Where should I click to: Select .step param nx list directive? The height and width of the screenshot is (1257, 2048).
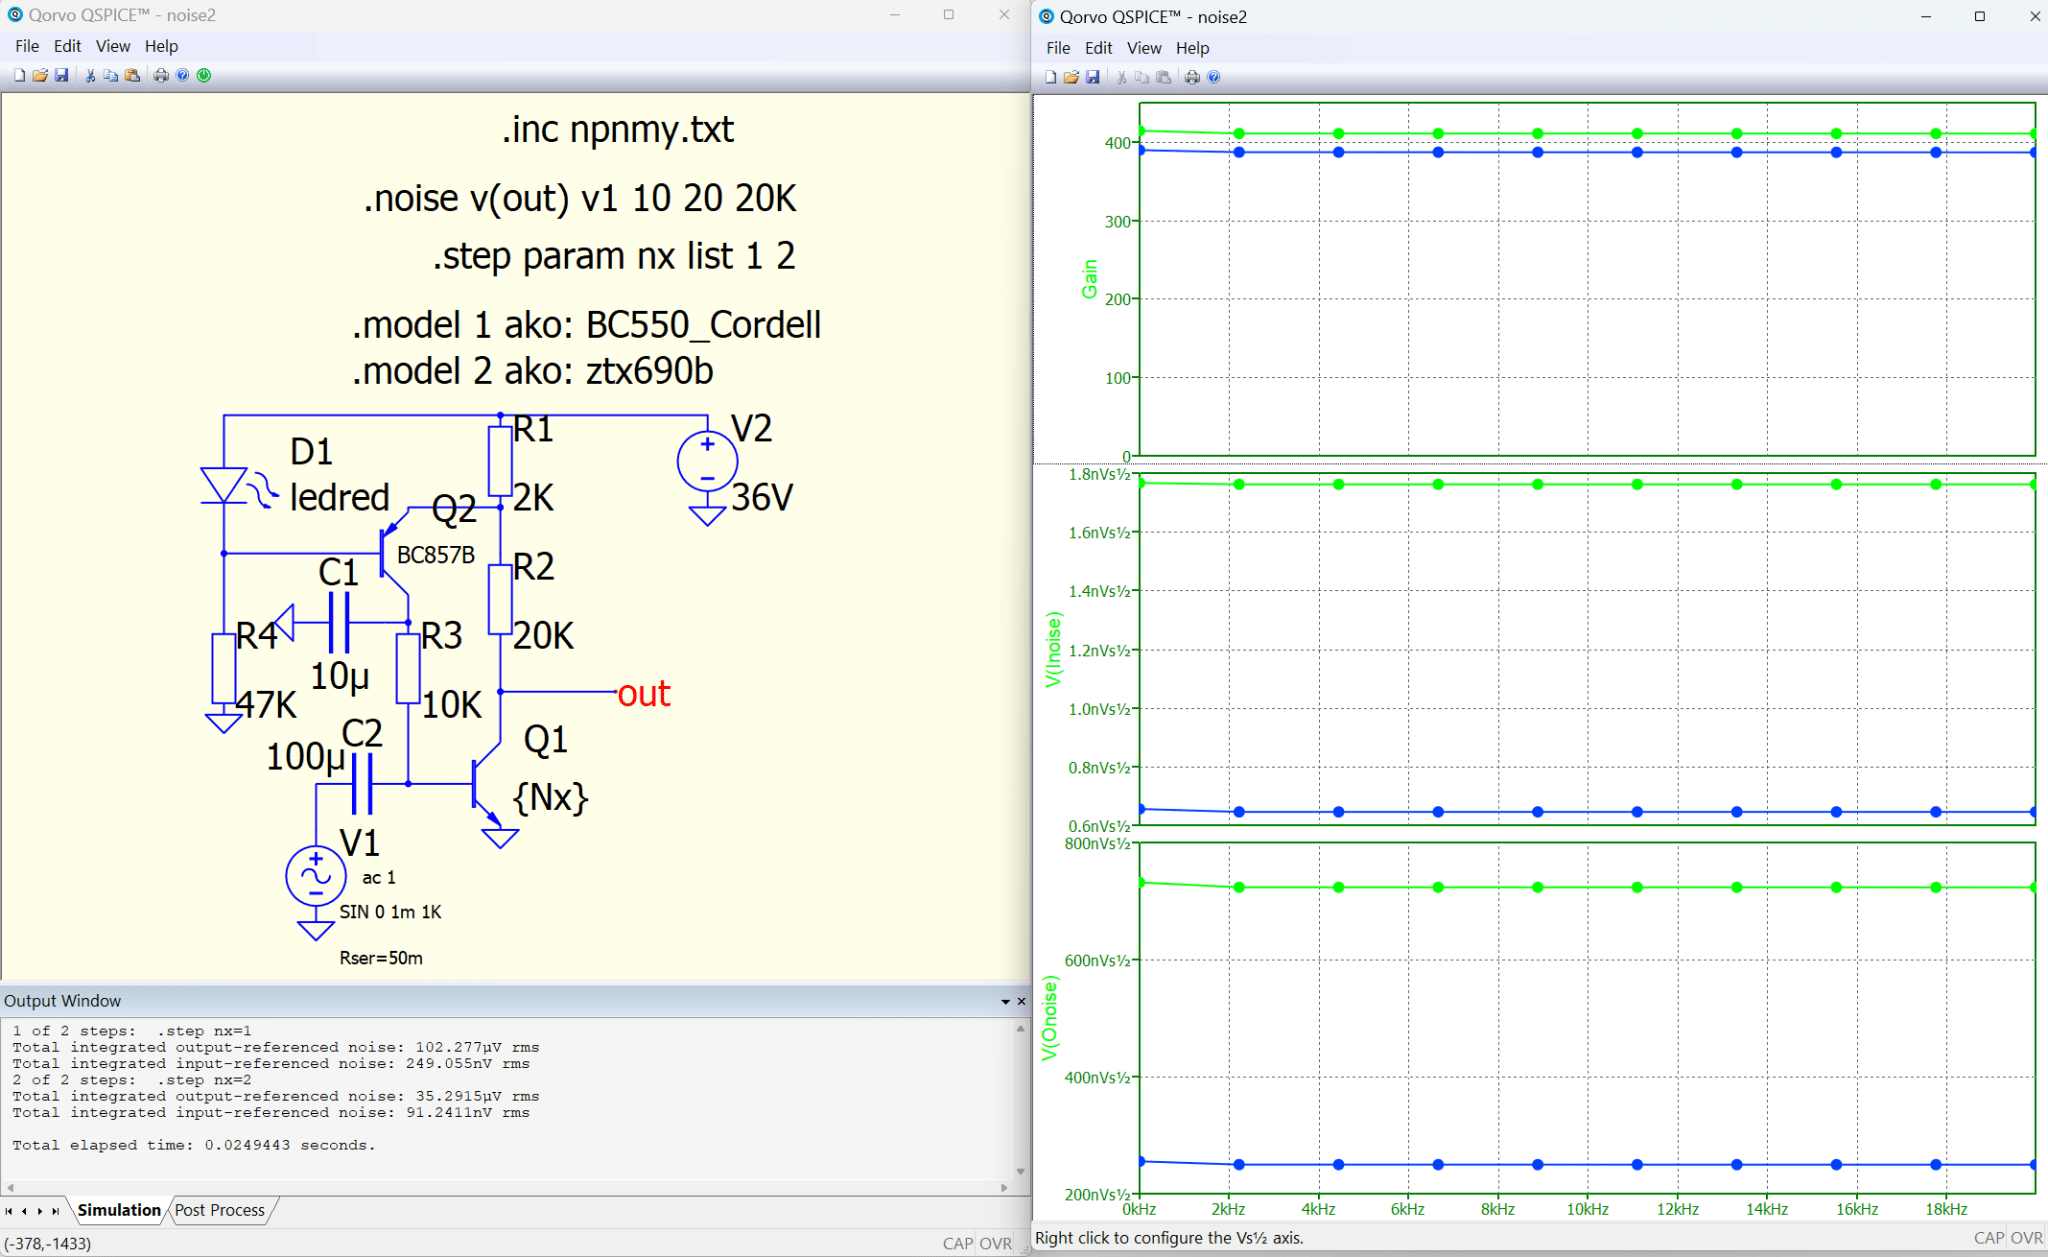614,256
